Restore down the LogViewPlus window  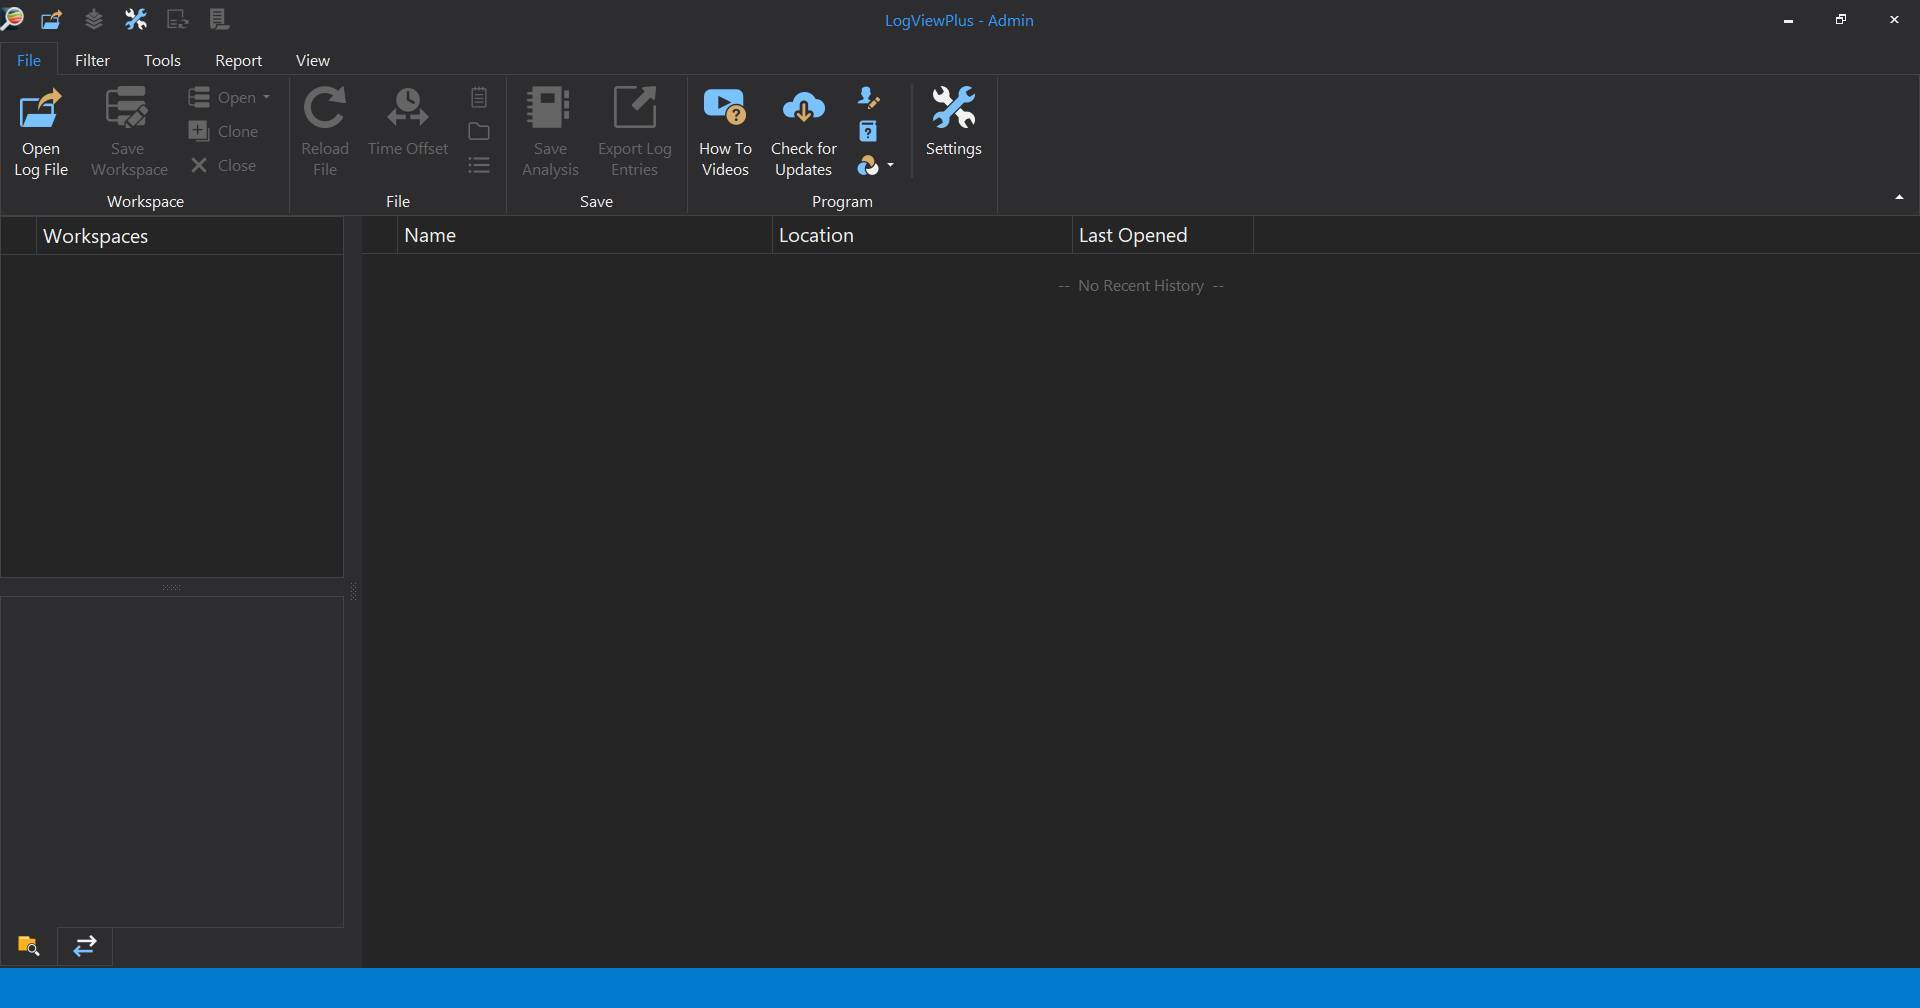click(1841, 20)
